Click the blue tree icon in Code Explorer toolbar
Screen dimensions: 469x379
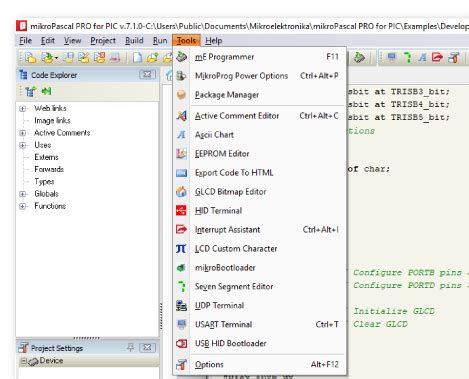coord(31,91)
